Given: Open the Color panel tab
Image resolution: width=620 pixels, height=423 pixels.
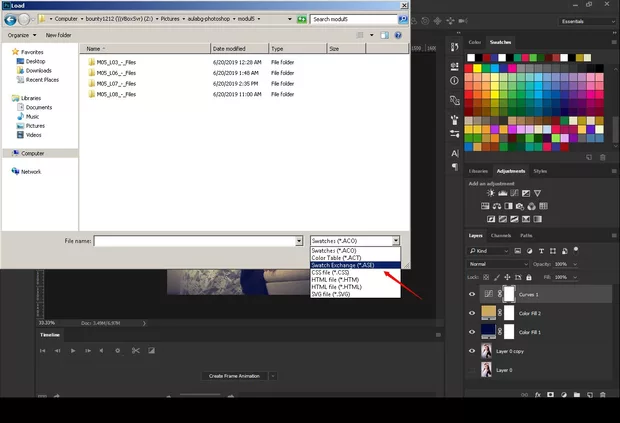Looking at the screenshot, I should [475, 42].
